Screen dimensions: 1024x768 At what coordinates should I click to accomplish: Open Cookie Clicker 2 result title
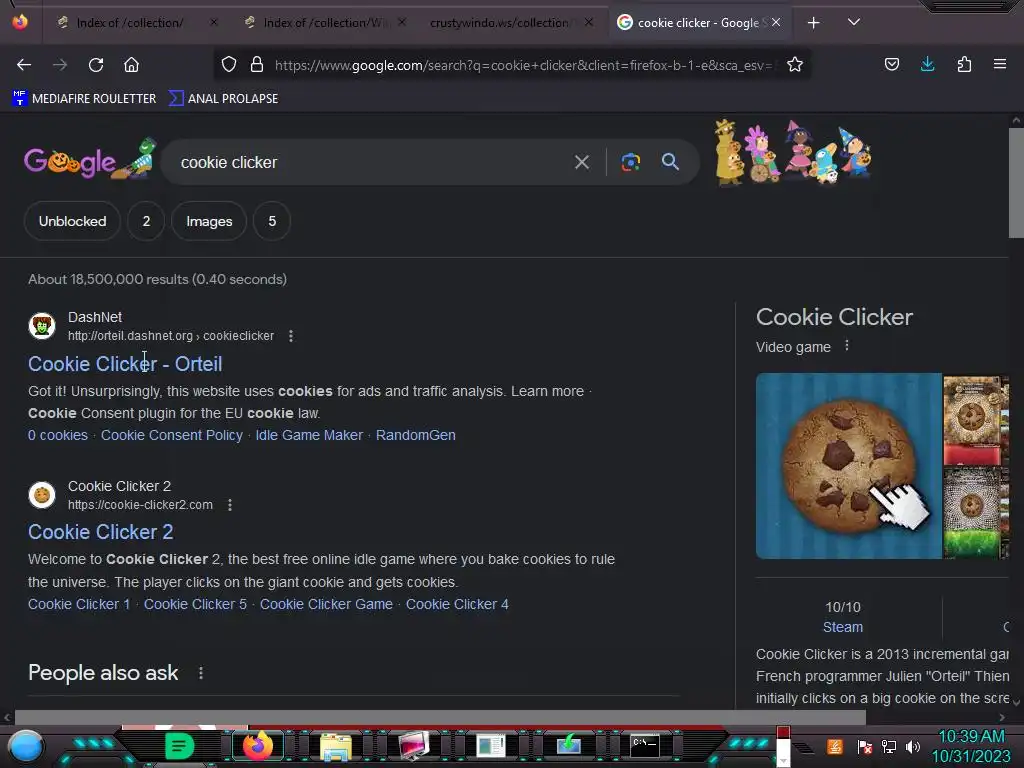[x=101, y=532]
